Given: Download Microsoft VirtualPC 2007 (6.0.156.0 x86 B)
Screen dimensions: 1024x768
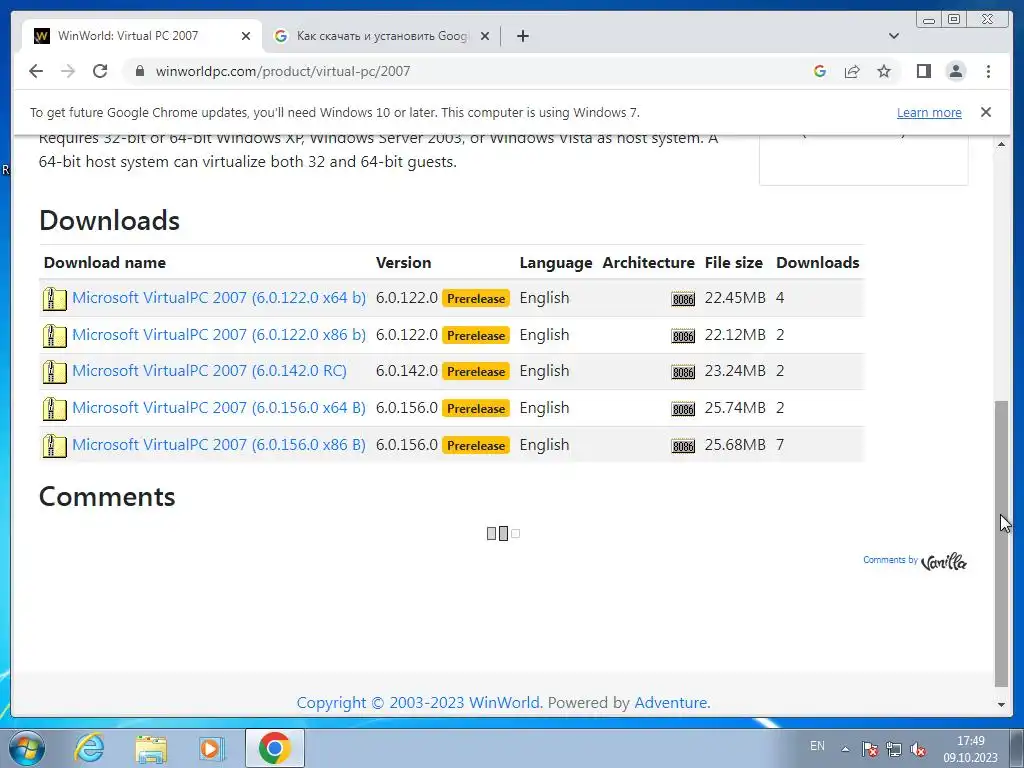Looking at the screenshot, I should [x=219, y=445].
